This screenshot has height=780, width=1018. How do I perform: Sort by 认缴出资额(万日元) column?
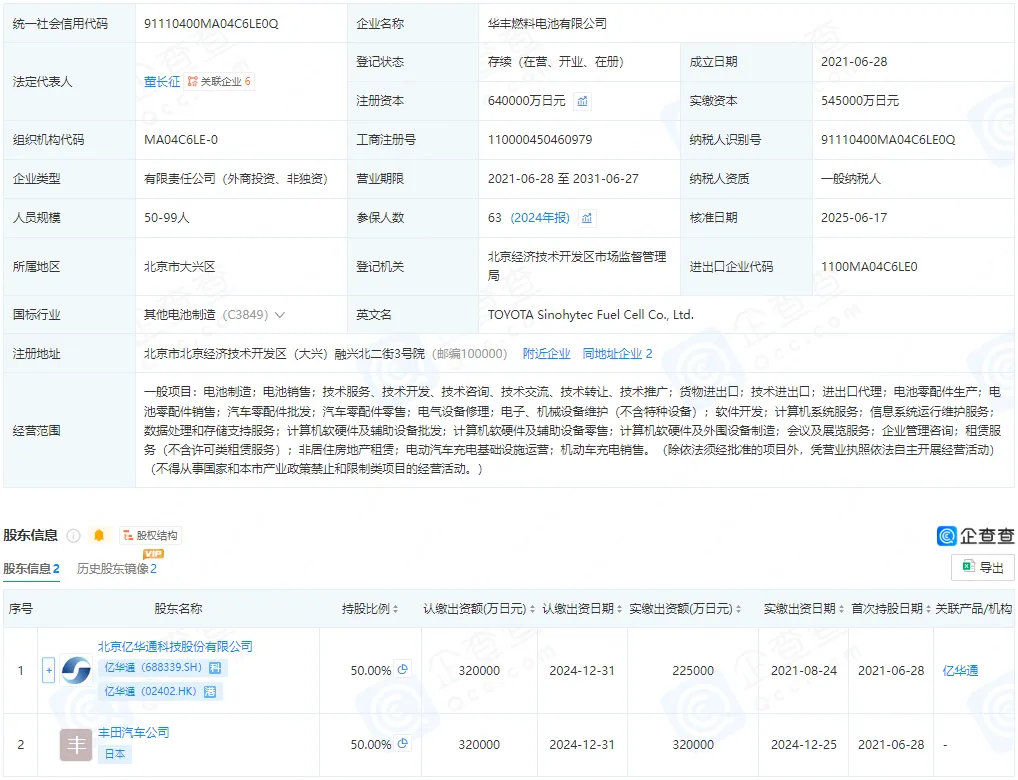532,609
